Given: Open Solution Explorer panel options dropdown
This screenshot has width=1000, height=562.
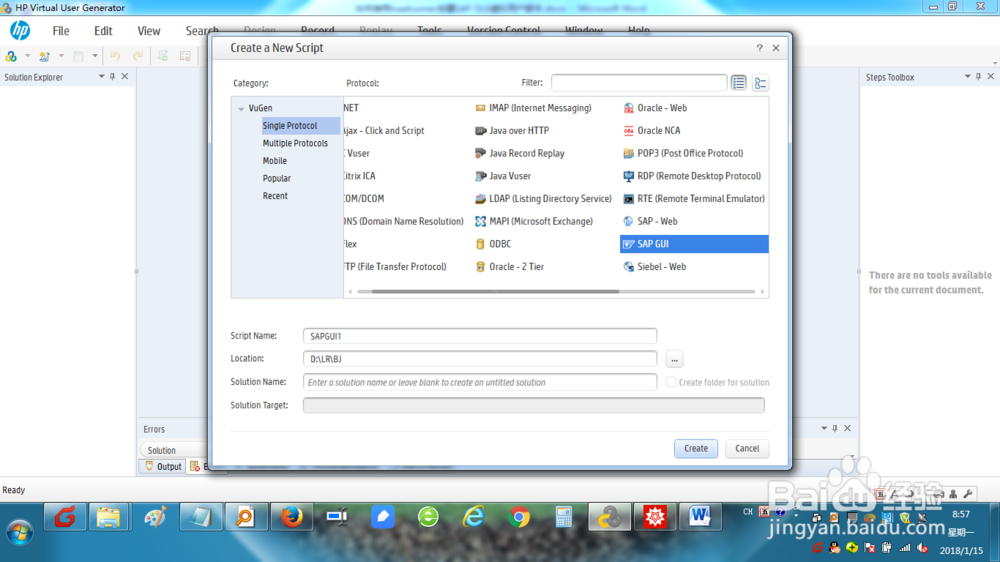Looking at the screenshot, I should pos(101,77).
